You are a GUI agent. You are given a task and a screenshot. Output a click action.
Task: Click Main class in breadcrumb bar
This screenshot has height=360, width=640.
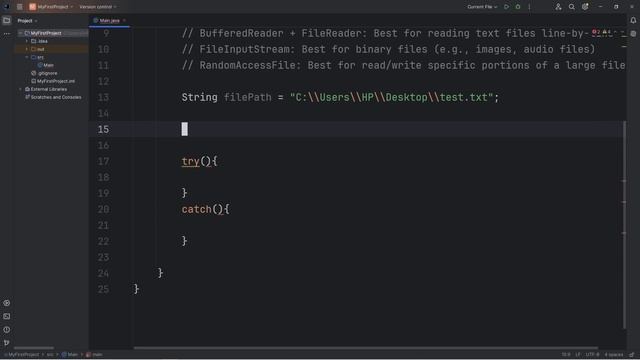pyautogui.click(x=70, y=355)
